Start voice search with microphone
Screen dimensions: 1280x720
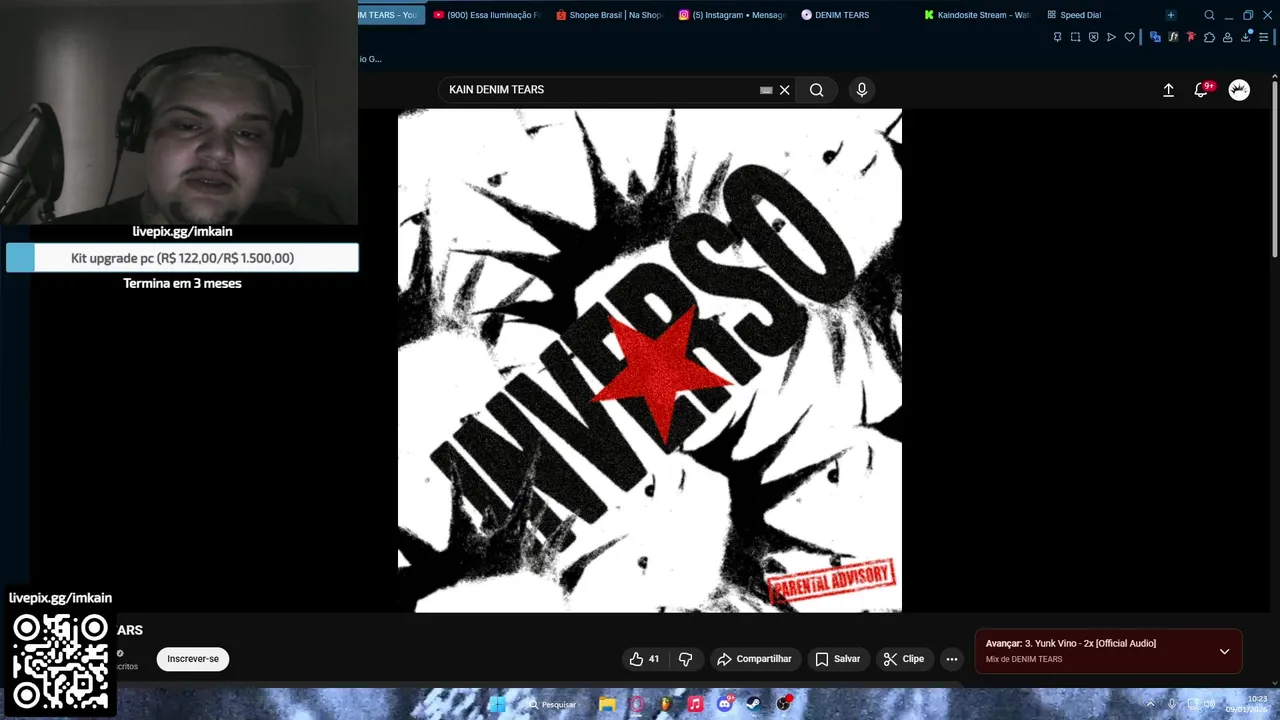click(862, 90)
